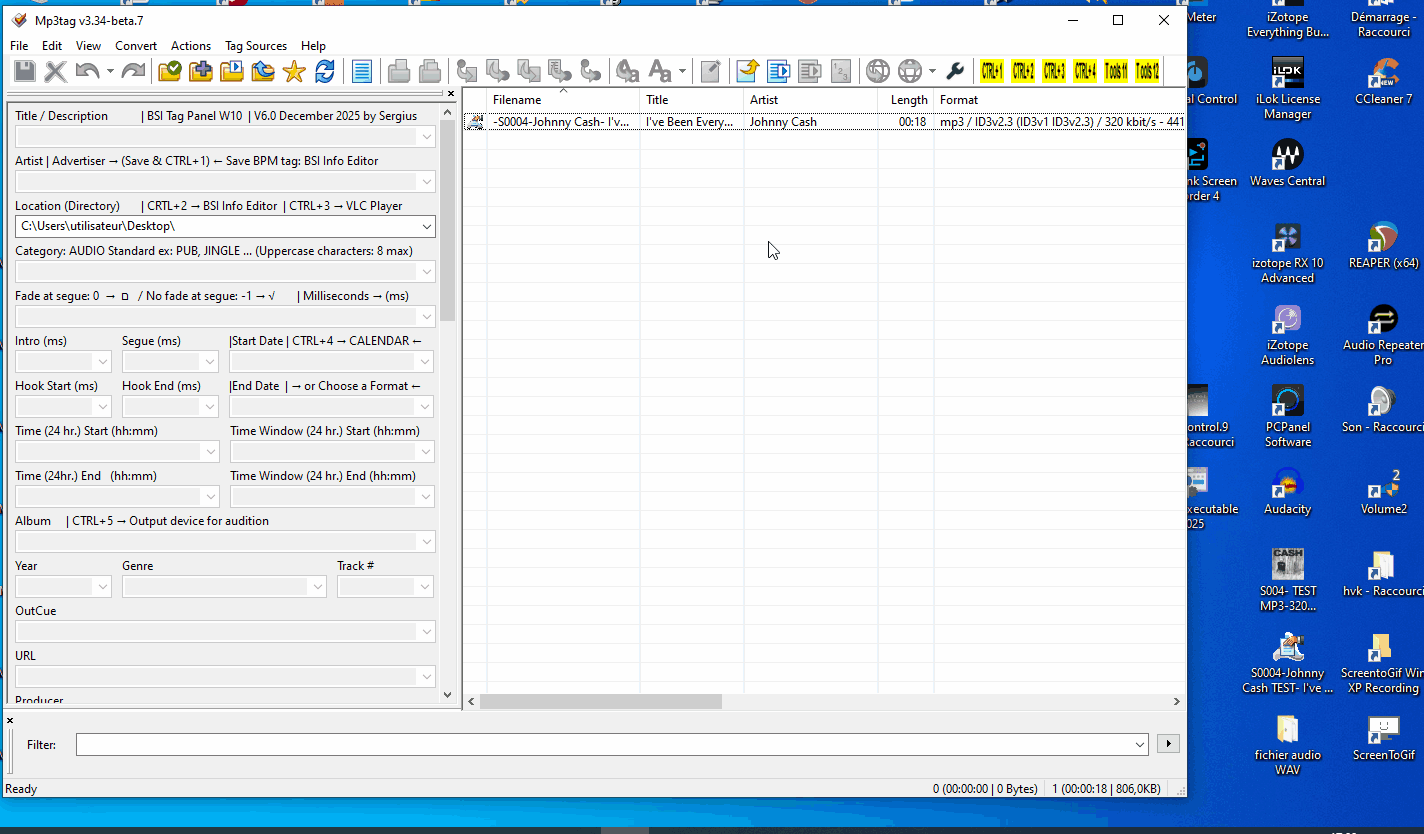Click the Auto-numbering wizard 123 icon
Viewport: 1424px width, 834px height.
pos(841,71)
